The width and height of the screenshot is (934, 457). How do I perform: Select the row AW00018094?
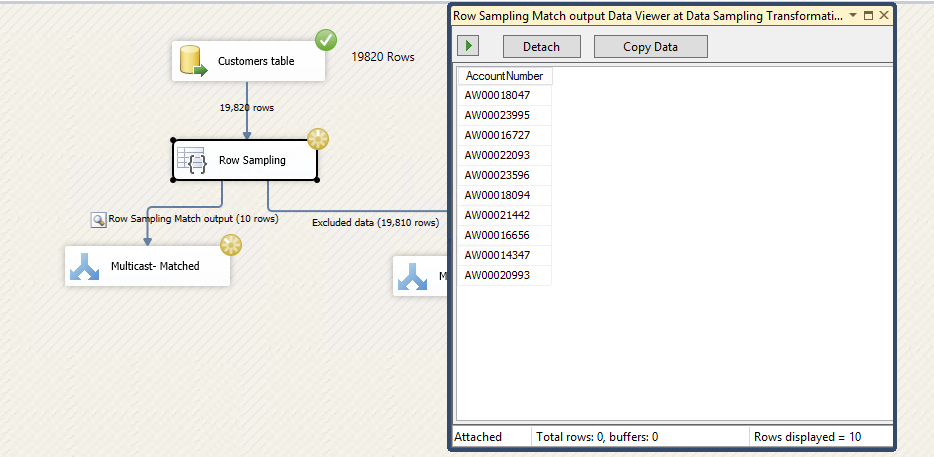click(x=505, y=195)
